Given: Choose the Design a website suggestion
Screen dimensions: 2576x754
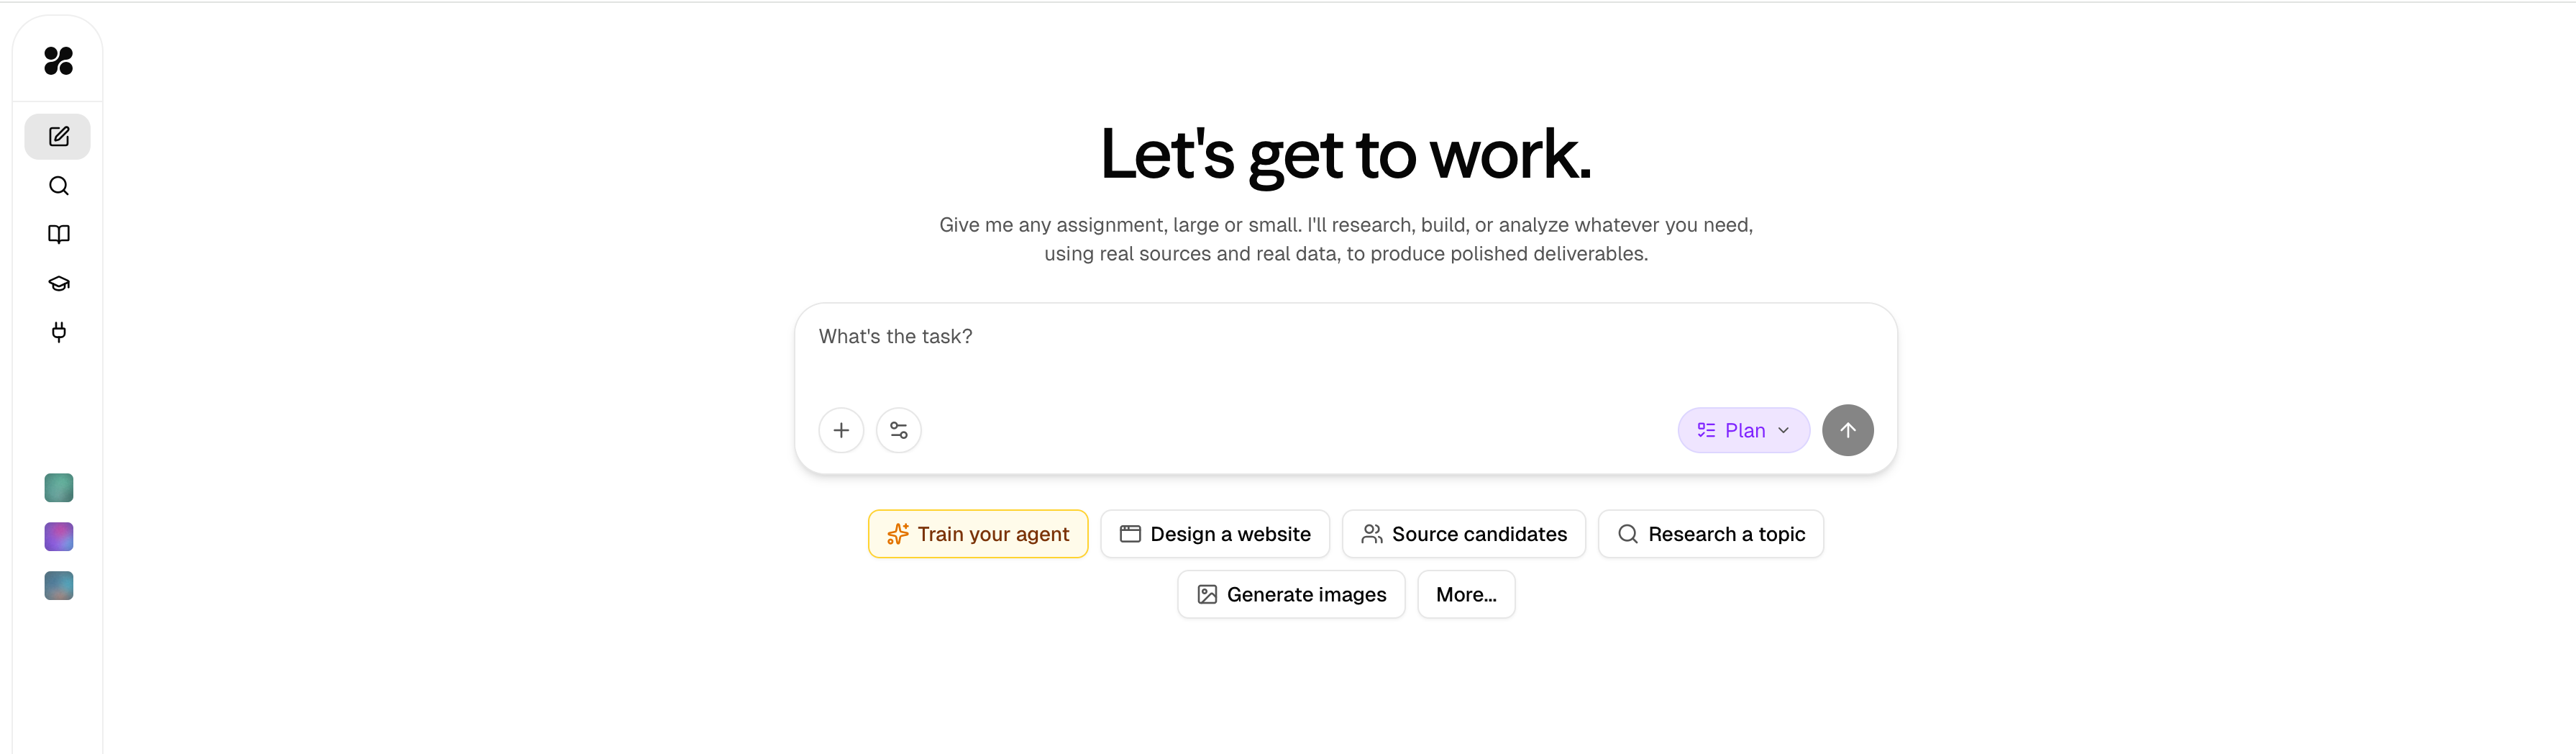Looking at the screenshot, I should pyautogui.click(x=1215, y=534).
